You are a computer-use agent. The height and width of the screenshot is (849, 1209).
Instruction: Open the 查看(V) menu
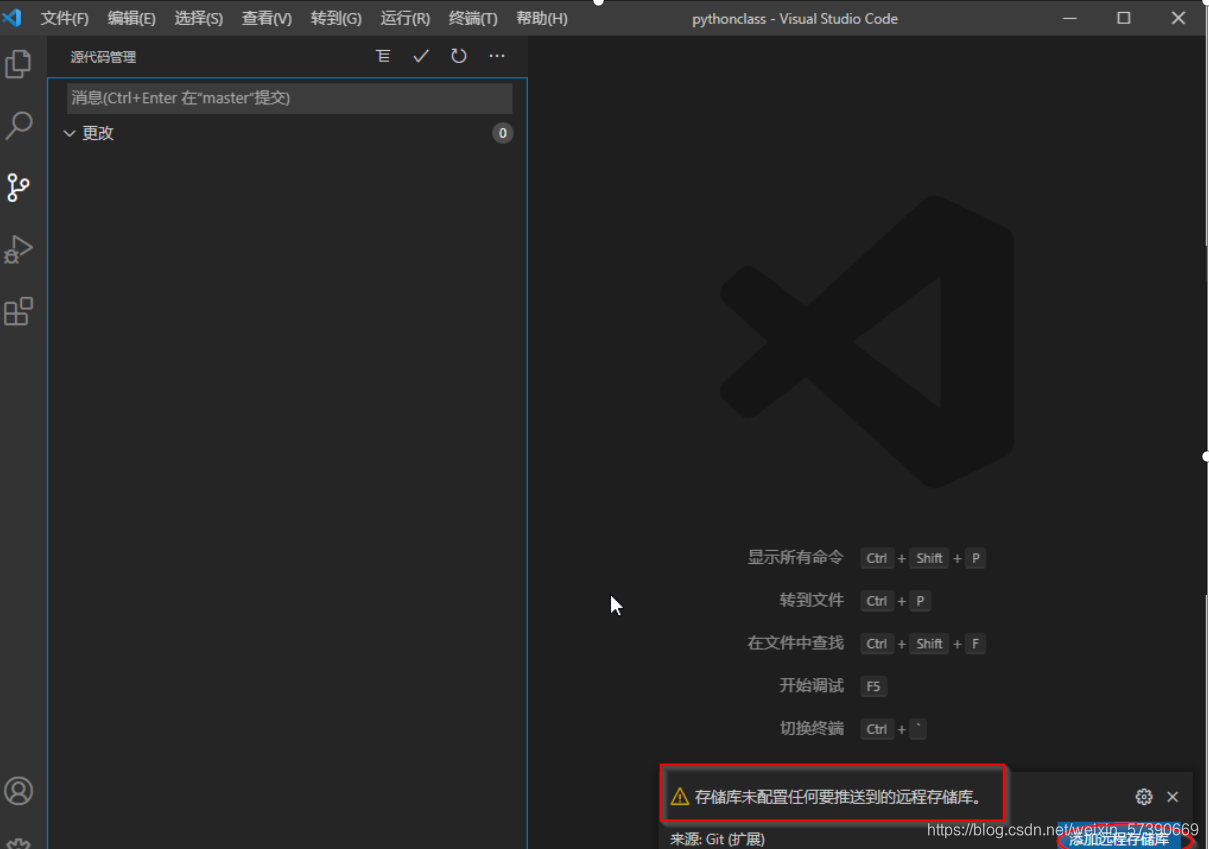pyautogui.click(x=267, y=19)
